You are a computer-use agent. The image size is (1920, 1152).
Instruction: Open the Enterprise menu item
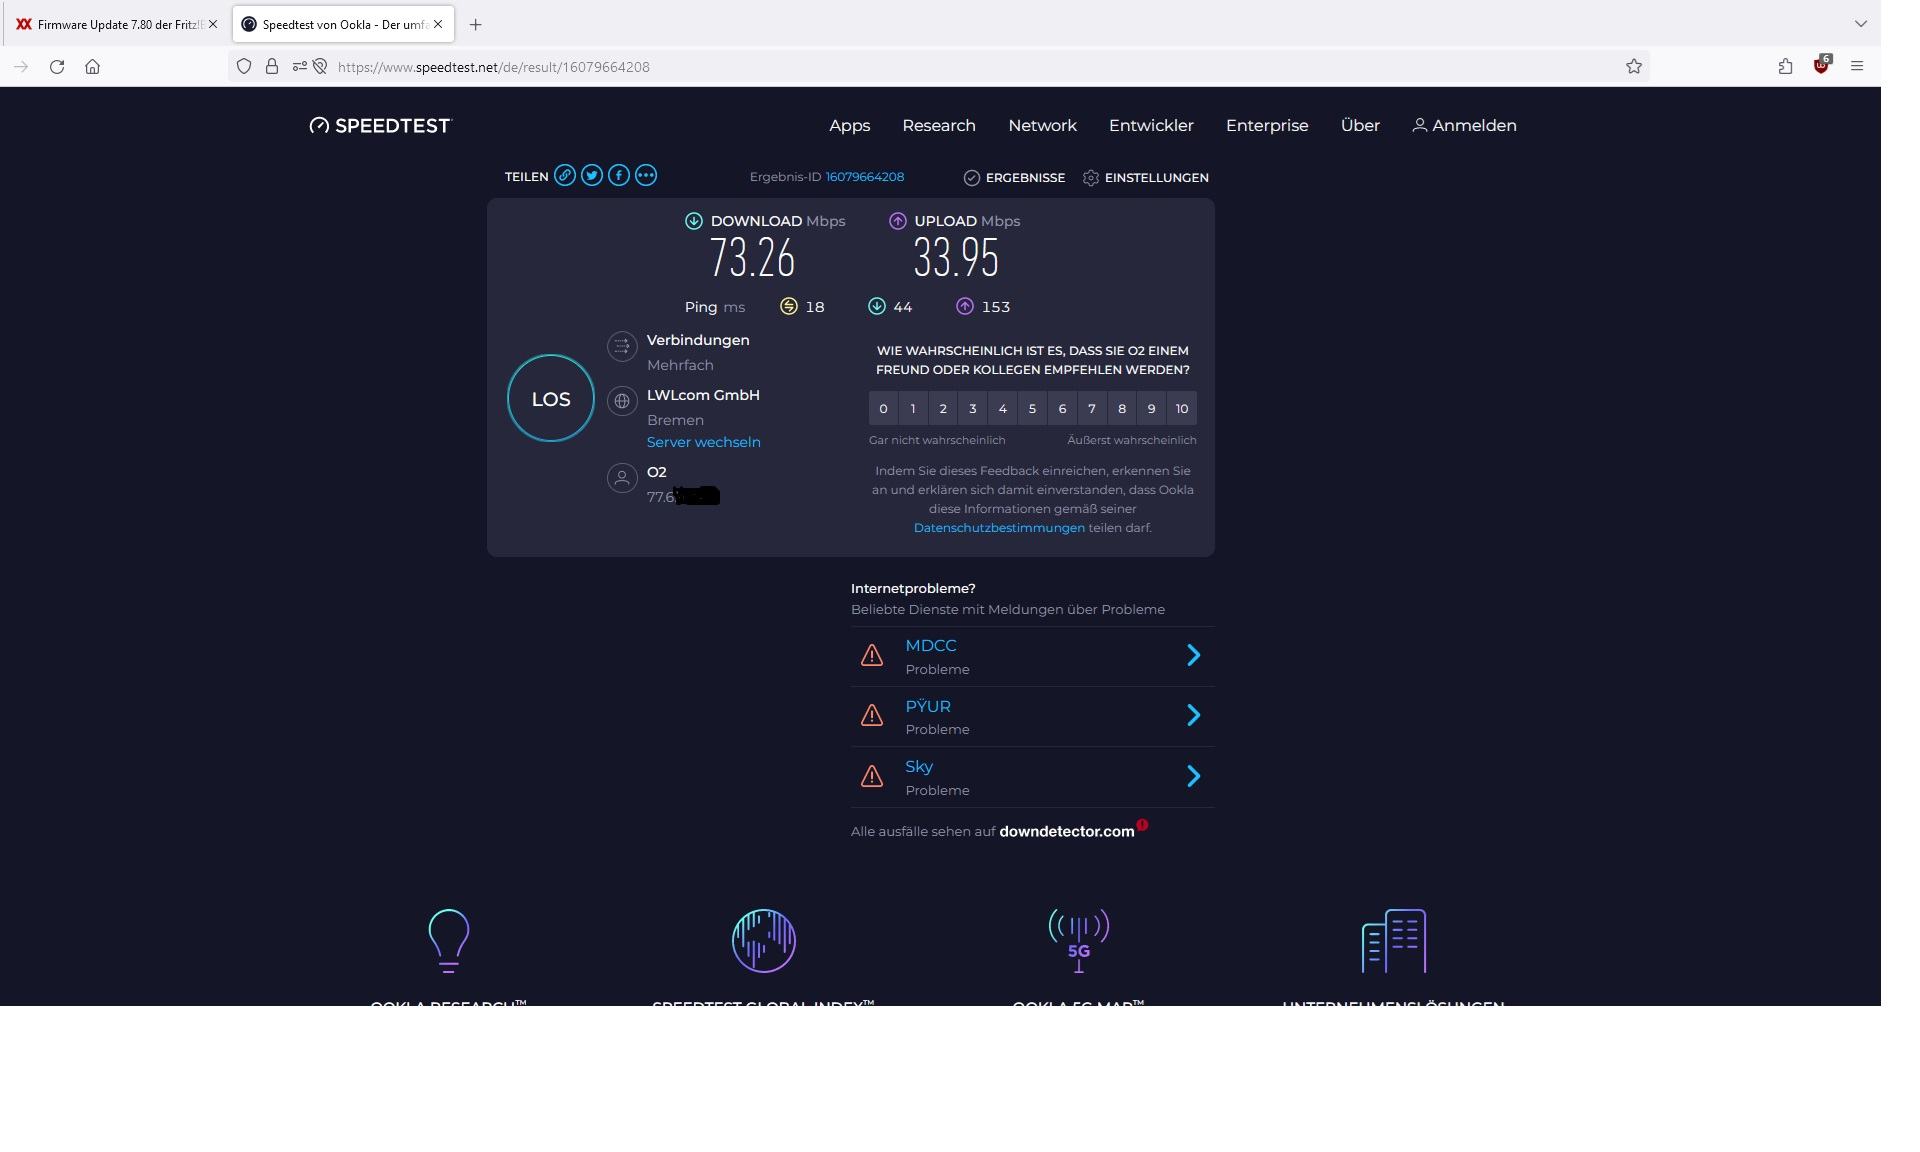1267,125
